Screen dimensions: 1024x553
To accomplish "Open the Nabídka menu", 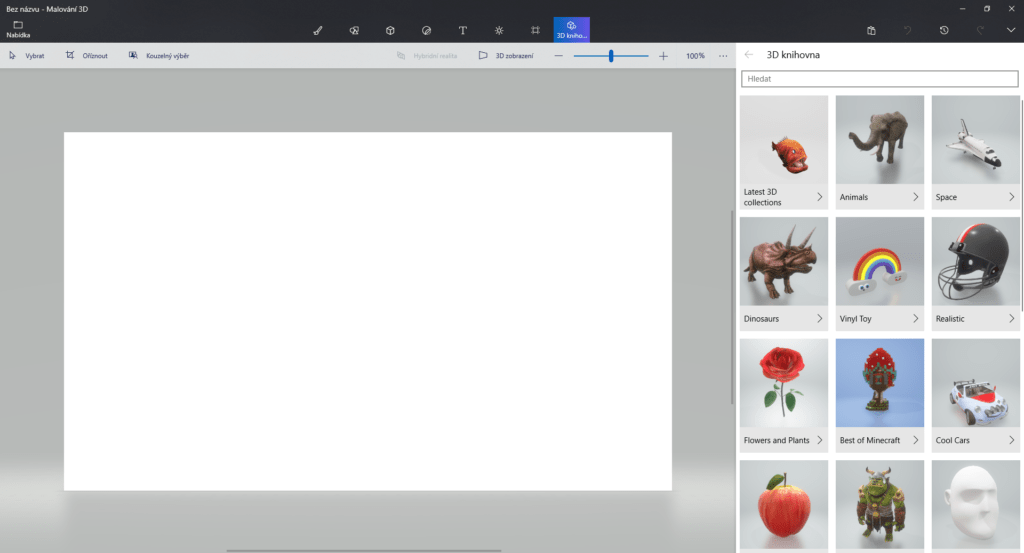I will pos(18,29).
